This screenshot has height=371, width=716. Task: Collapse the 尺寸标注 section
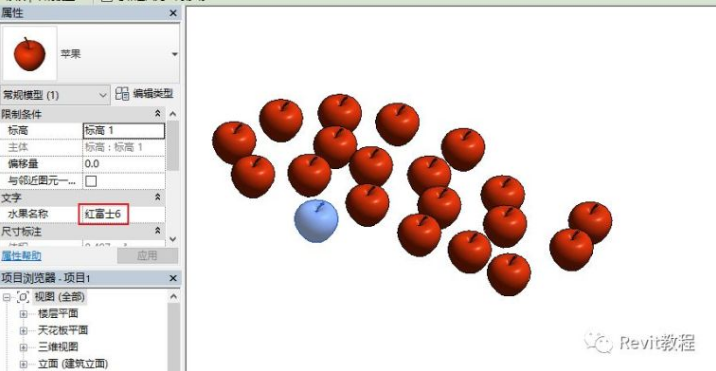(158, 231)
